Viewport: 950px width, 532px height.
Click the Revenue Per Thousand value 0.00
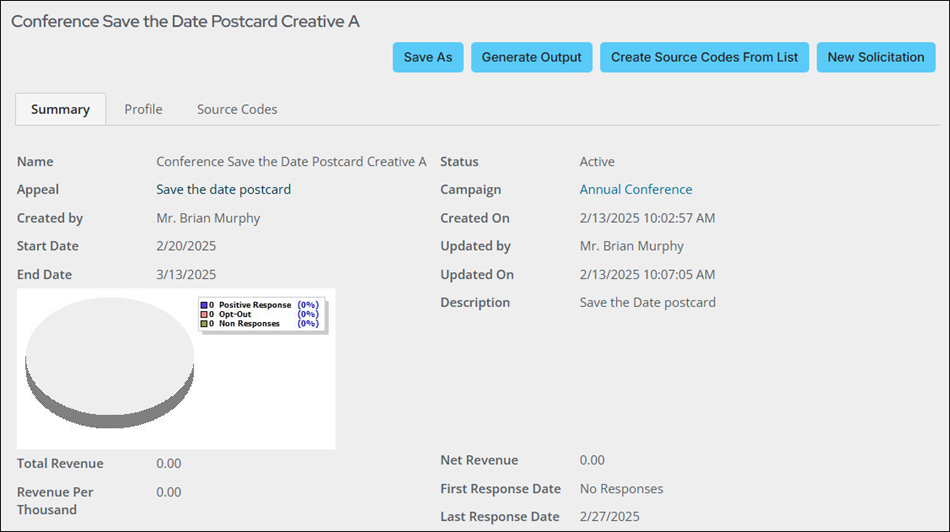(168, 491)
